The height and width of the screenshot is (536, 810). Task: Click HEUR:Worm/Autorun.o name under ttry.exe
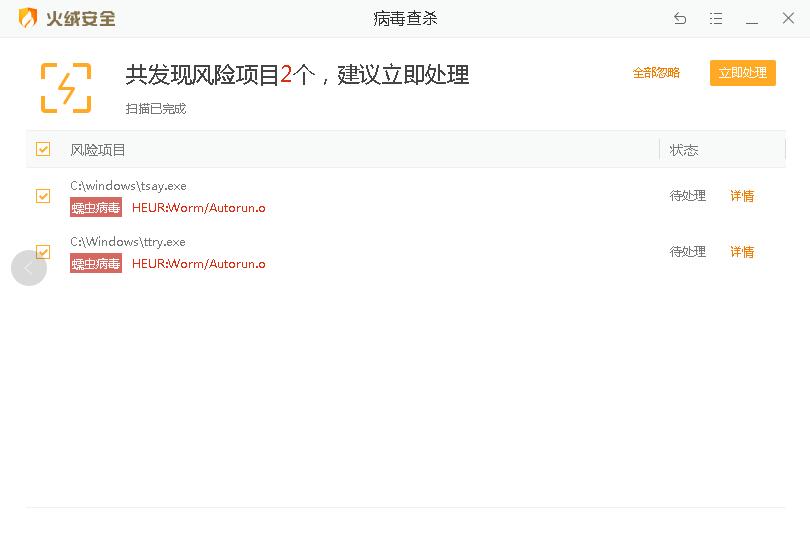199,264
